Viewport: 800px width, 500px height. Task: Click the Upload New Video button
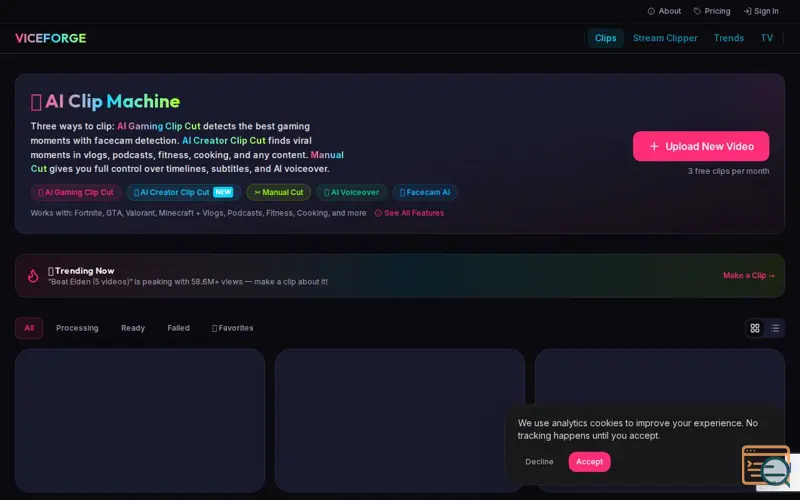click(x=701, y=146)
